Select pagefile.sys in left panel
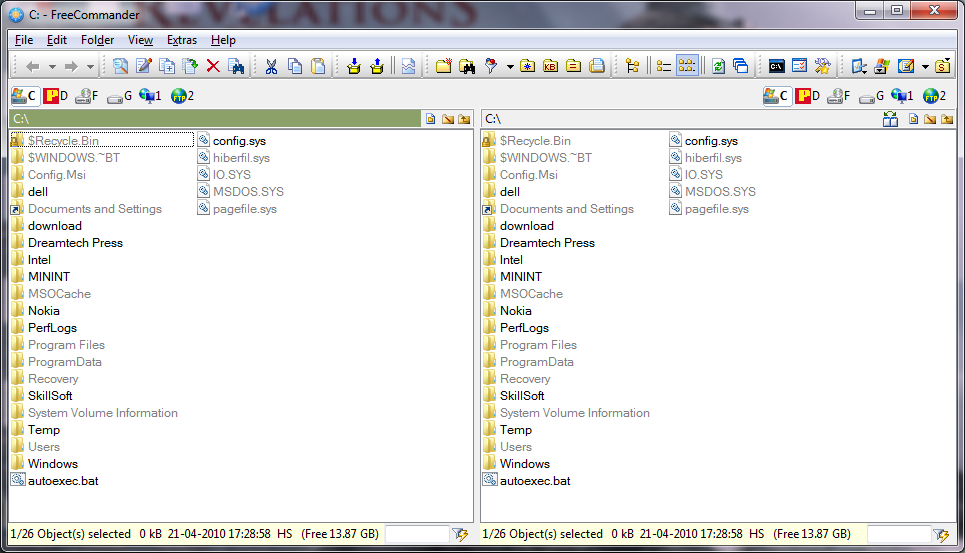The image size is (965, 553). [x=238, y=209]
